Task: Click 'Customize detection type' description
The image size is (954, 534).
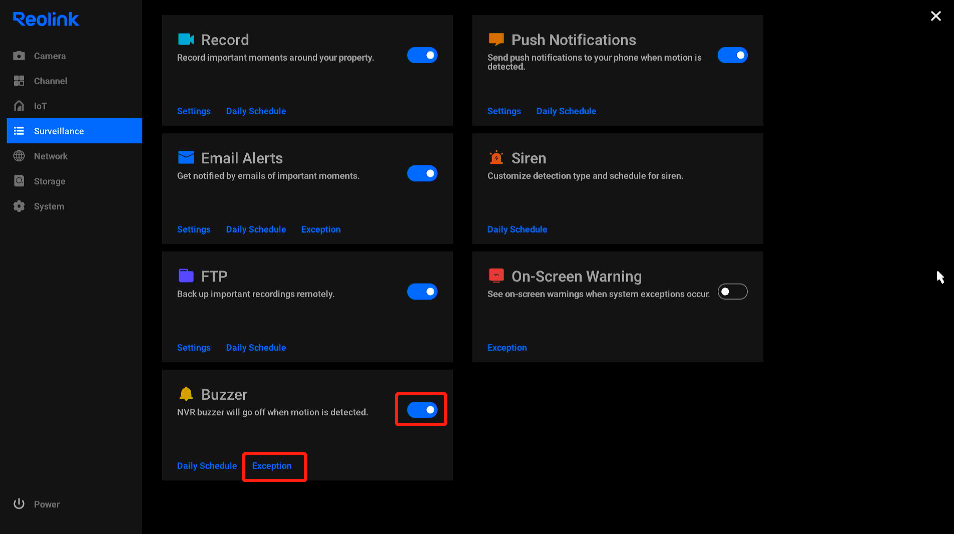Action: 585,176
